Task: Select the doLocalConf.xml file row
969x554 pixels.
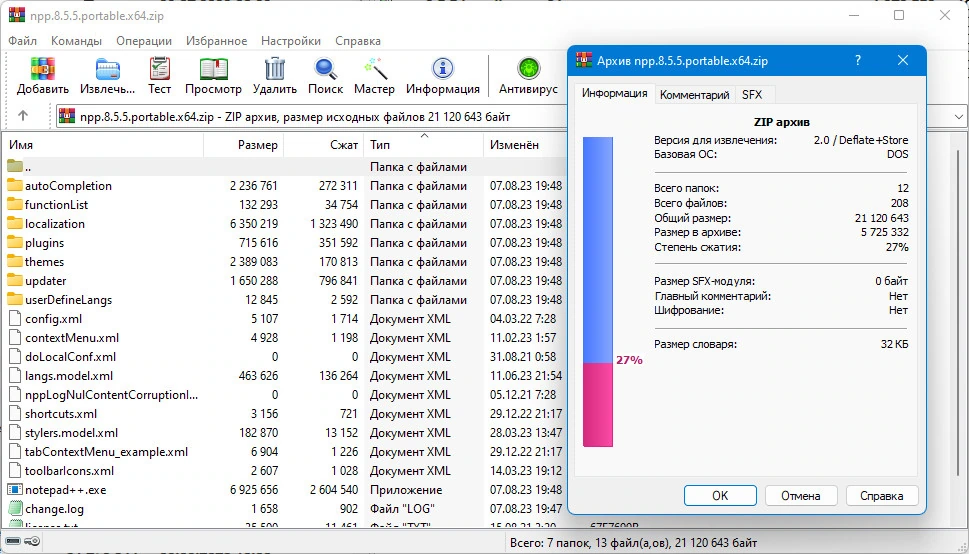Action: click(x=284, y=357)
